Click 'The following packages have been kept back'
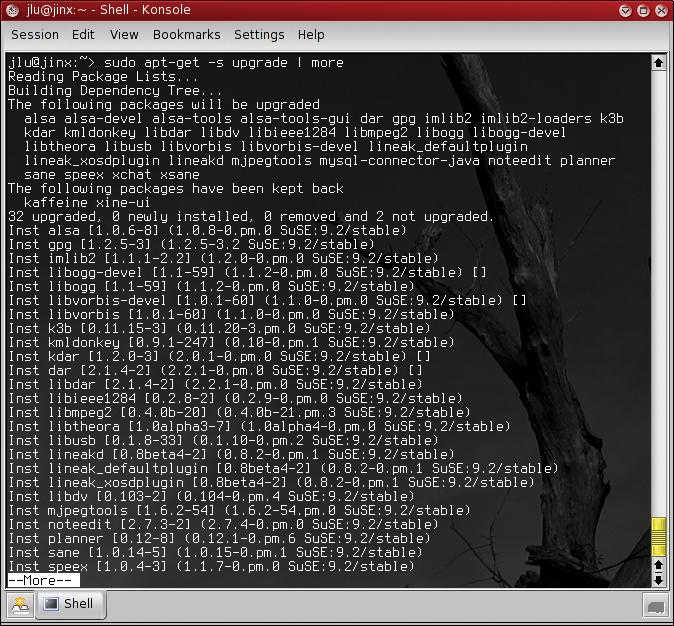The height and width of the screenshot is (626, 674). [x=175, y=189]
